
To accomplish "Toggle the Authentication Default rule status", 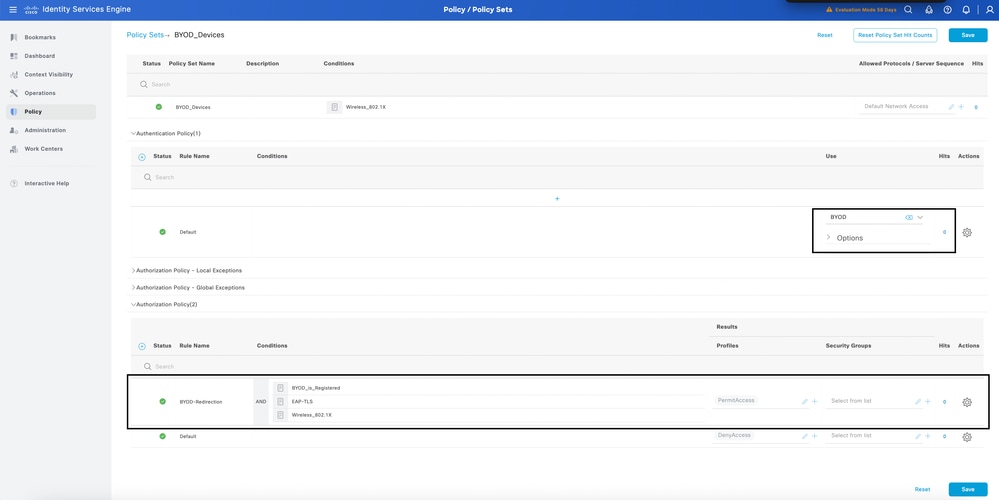I will tap(162, 232).
